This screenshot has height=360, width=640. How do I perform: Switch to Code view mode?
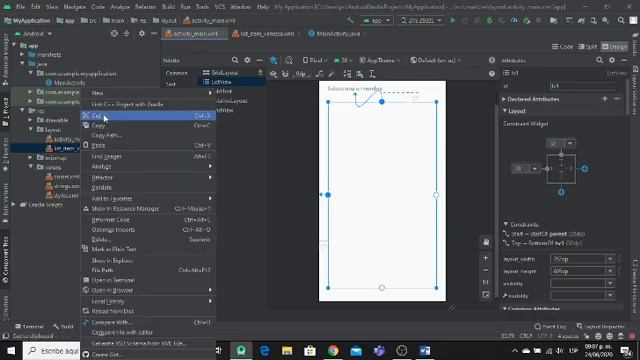[562, 47]
